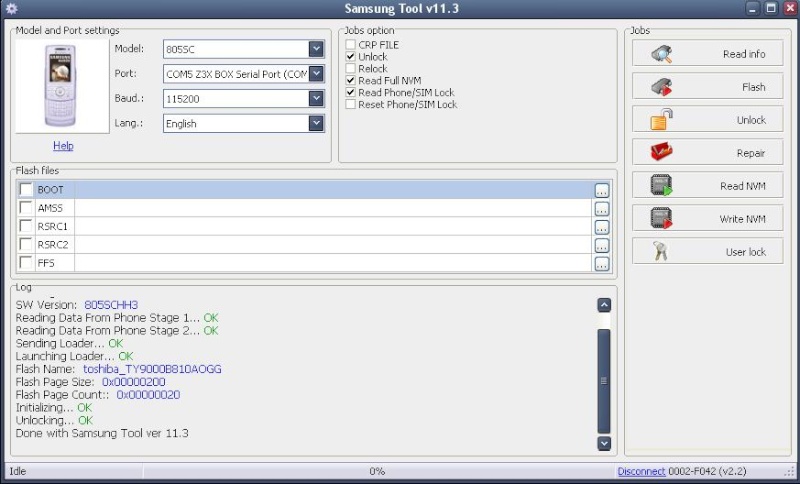Run the Unlock padlock job
This screenshot has height=484, width=800.
point(707,119)
